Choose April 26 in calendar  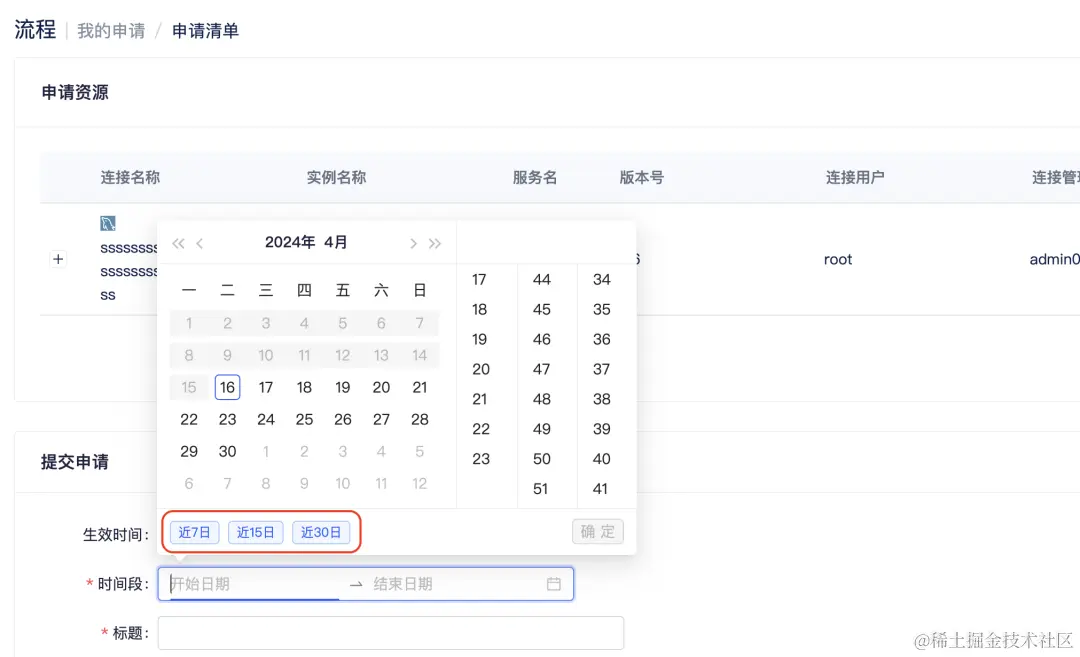point(343,419)
